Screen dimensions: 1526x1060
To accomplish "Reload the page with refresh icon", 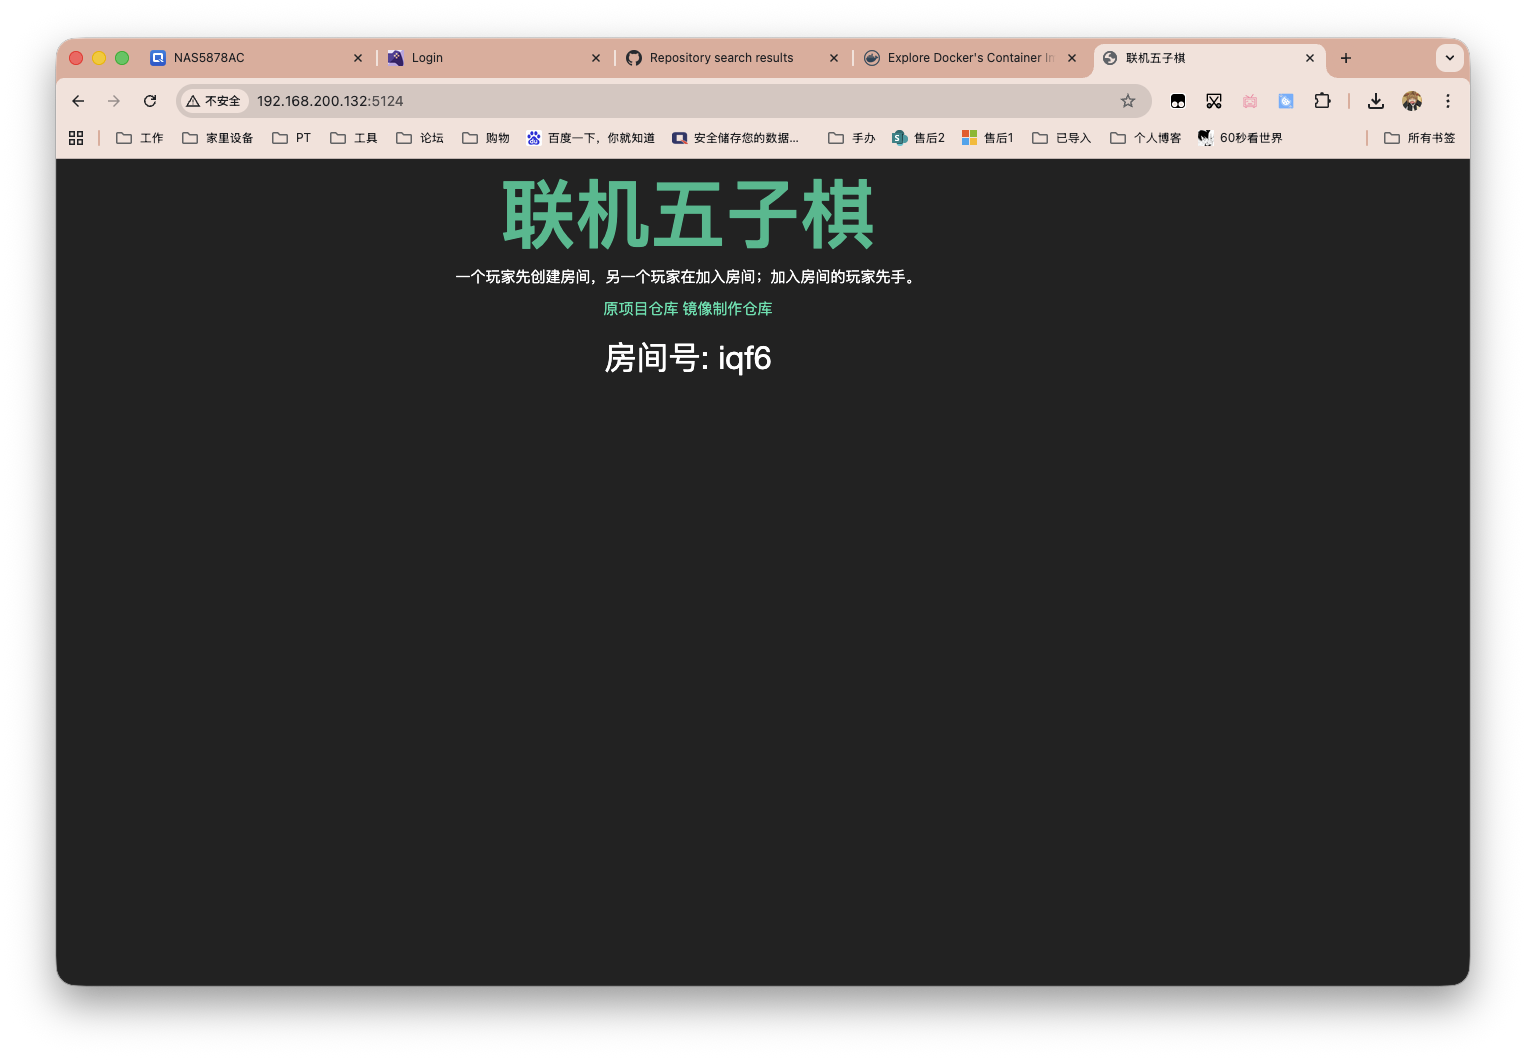I will [x=150, y=101].
